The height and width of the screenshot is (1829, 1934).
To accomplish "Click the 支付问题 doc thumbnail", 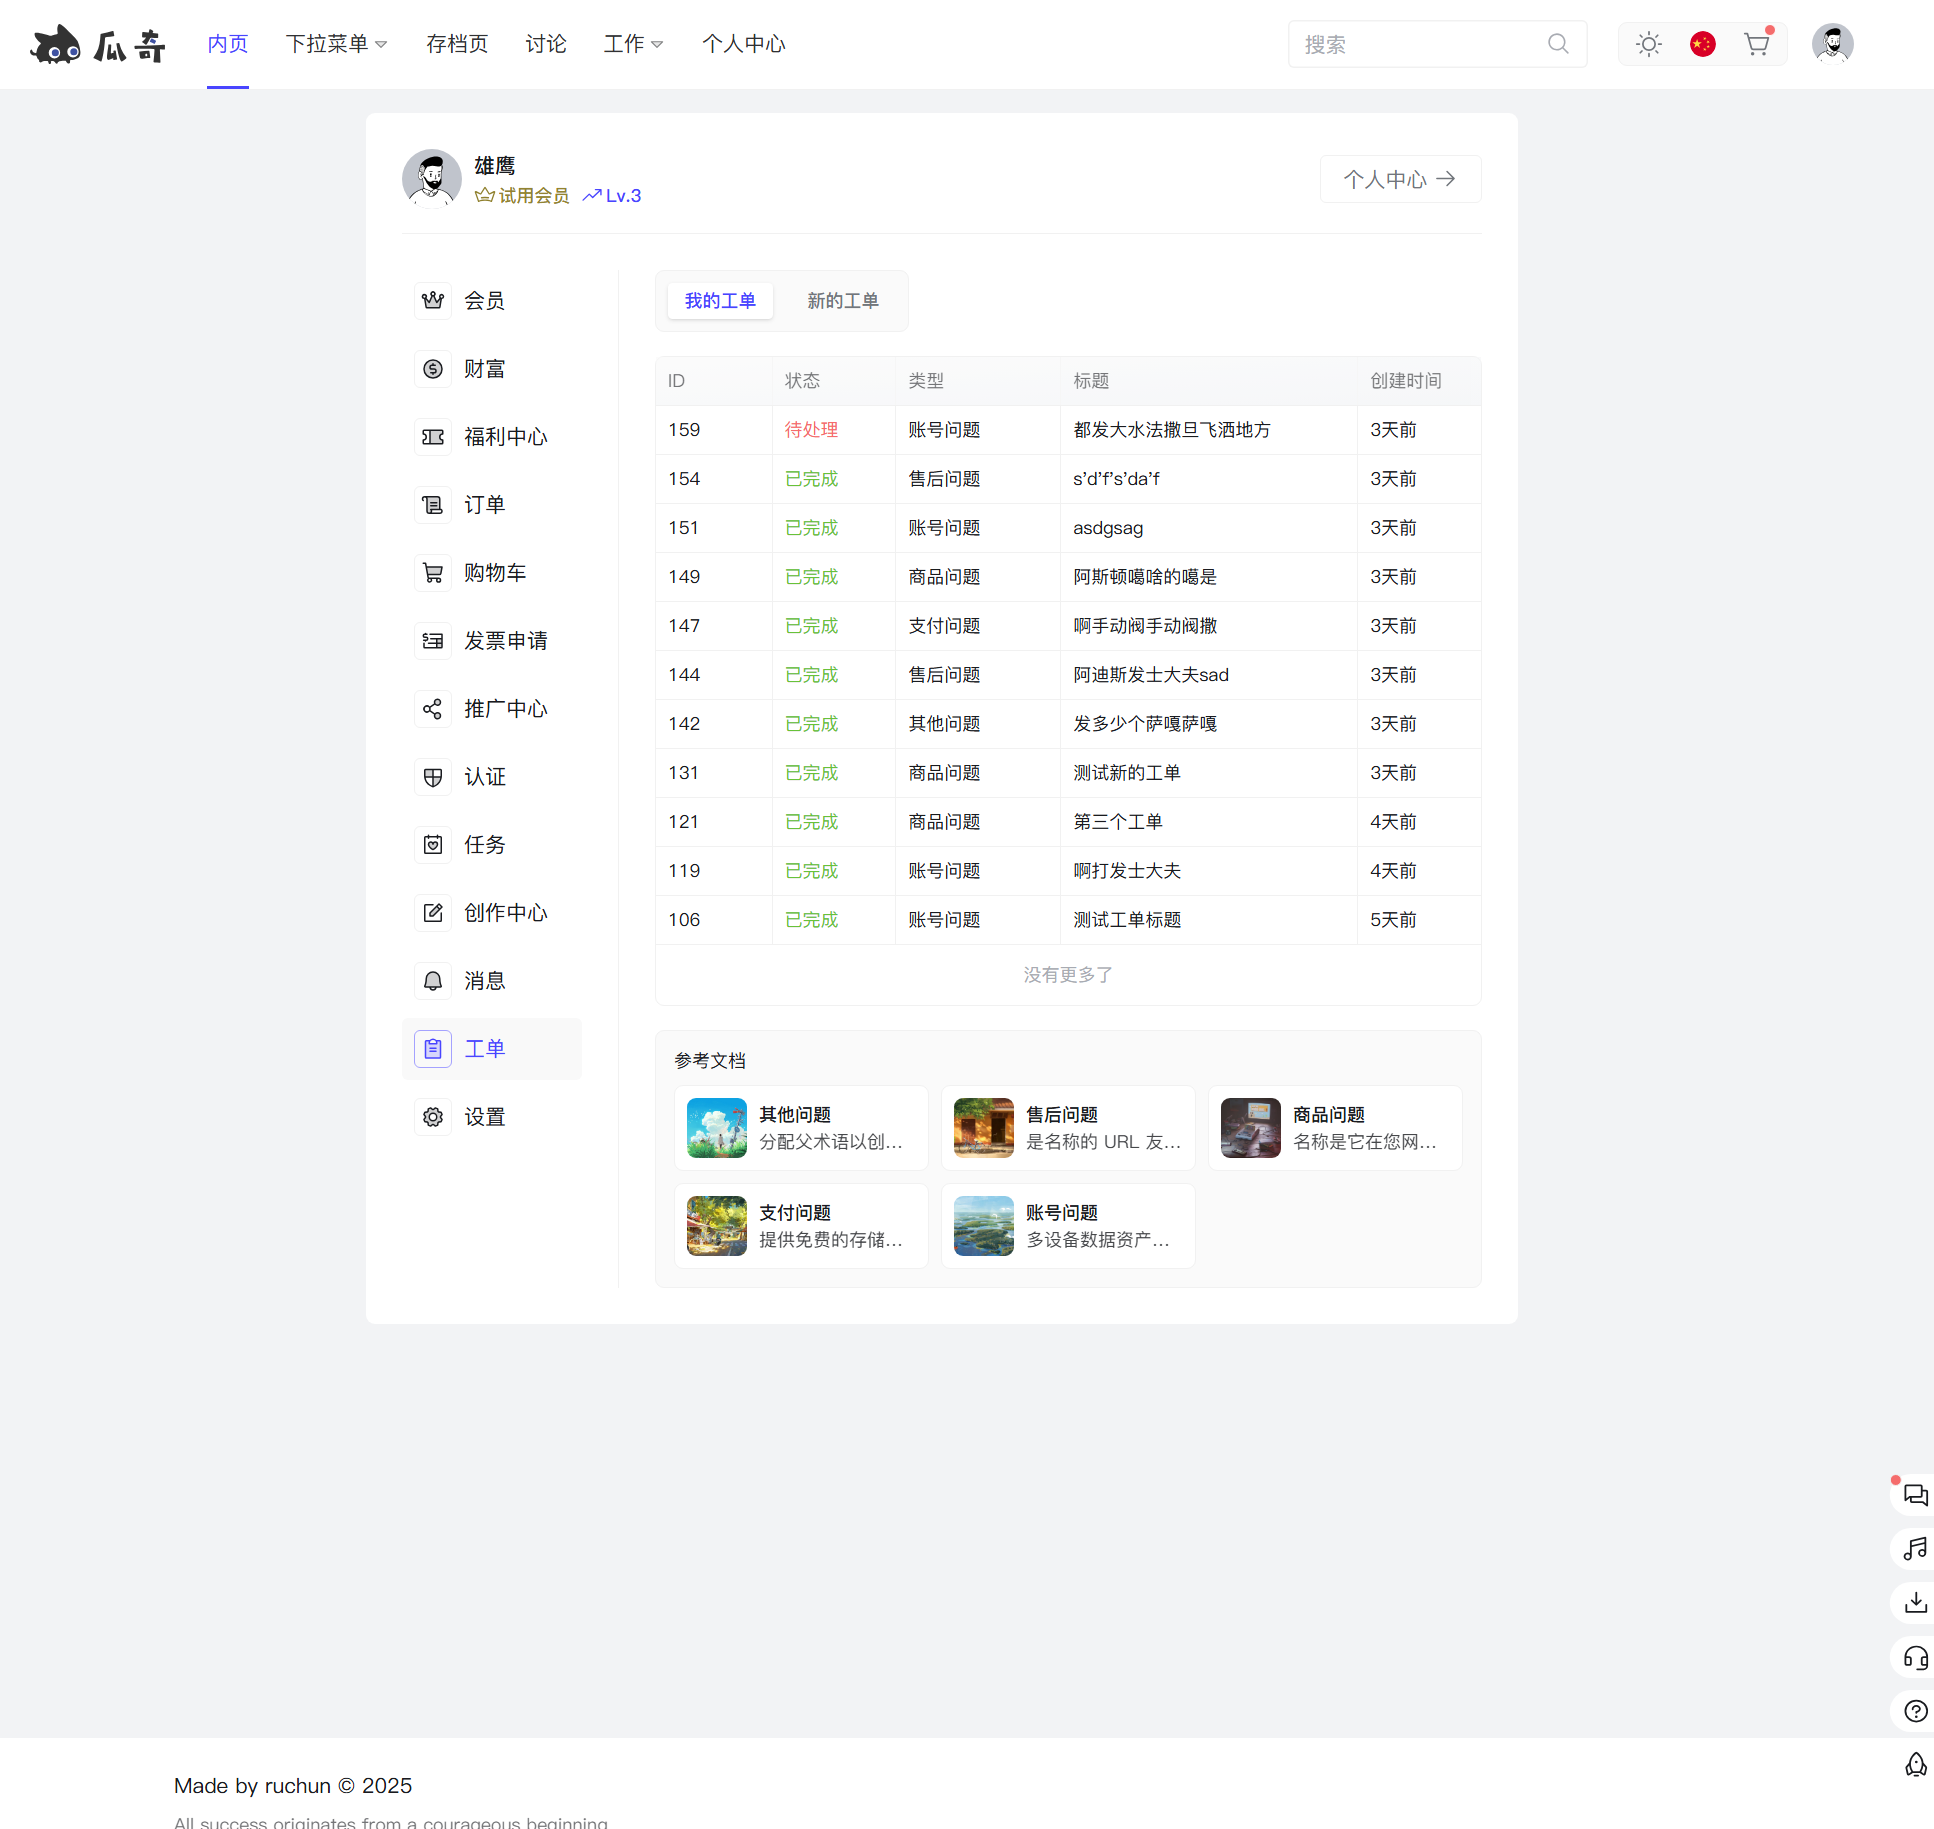I will tap(717, 1226).
